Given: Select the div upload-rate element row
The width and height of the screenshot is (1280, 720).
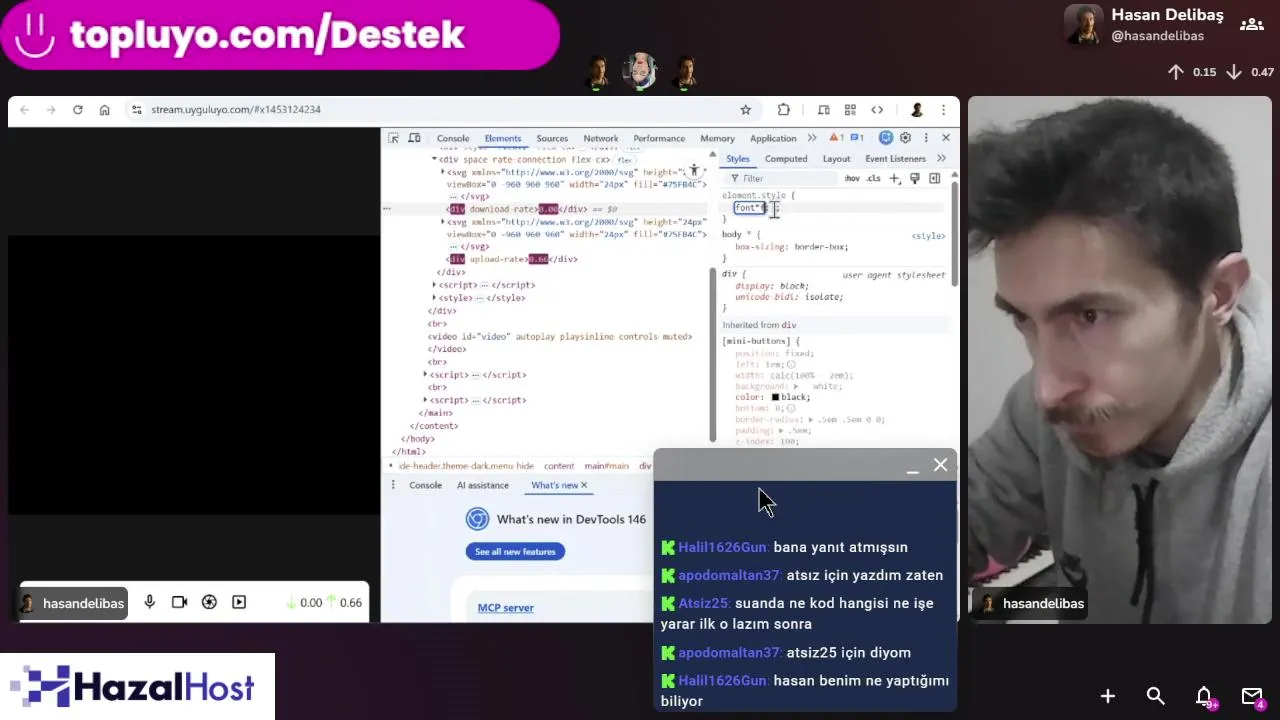Looking at the screenshot, I should (512, 259).
